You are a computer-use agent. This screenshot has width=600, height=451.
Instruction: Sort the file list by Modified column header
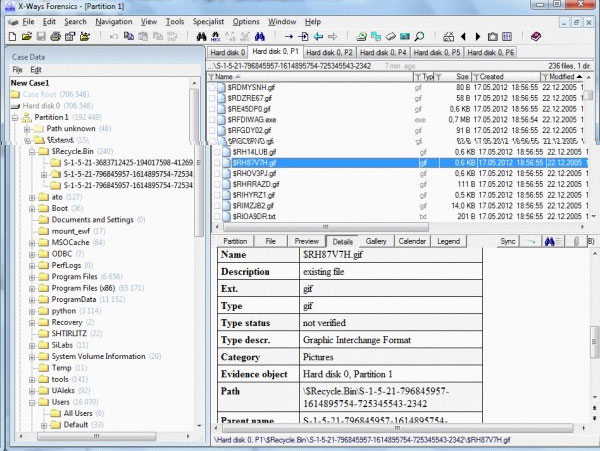click(561, 77)
